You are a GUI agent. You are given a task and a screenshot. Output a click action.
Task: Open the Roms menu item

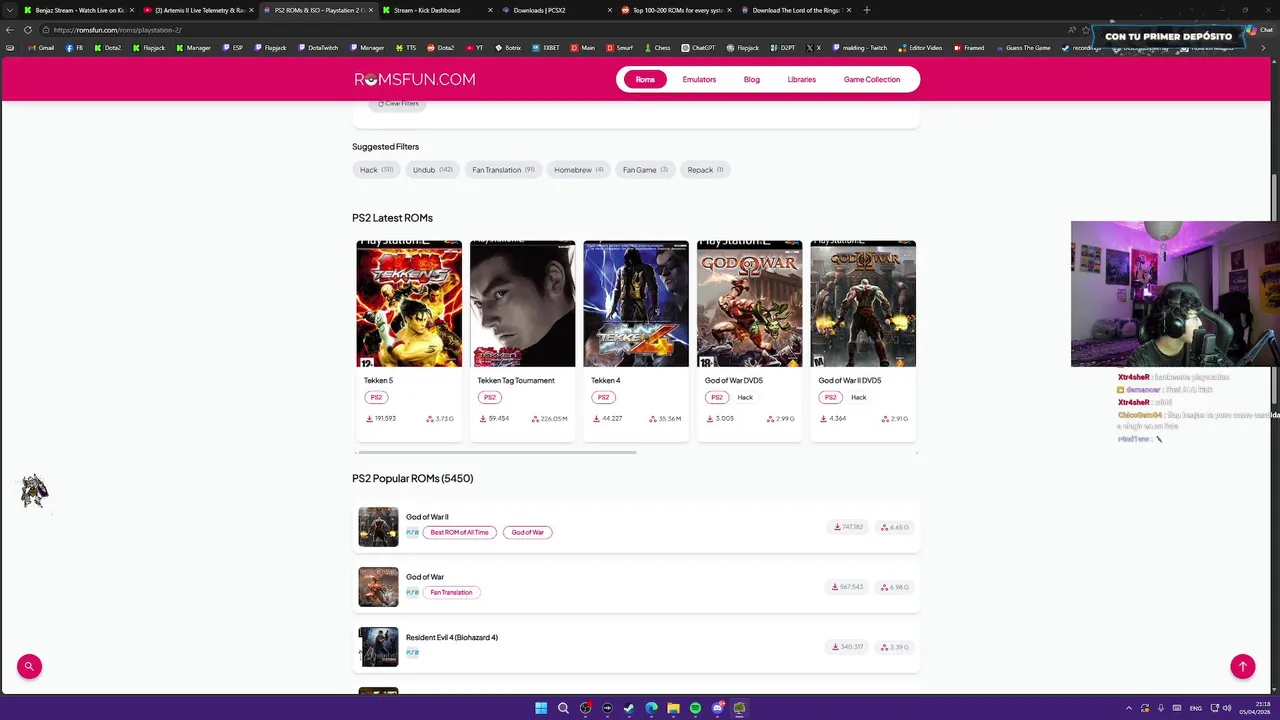pos(645,80)
